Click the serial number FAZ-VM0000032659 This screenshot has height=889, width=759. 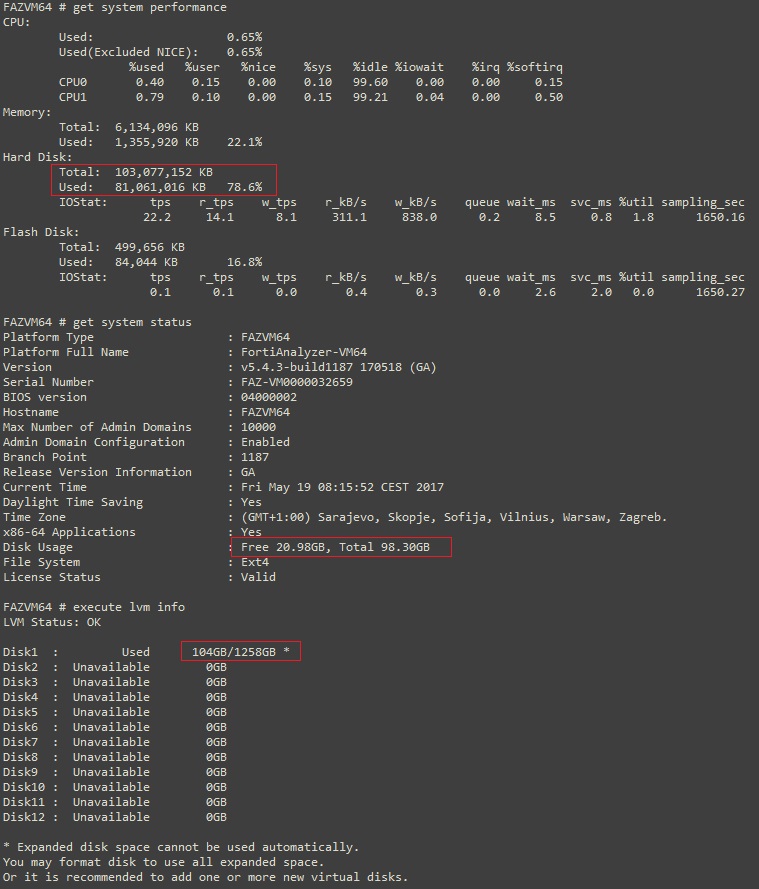click(297, 382)
